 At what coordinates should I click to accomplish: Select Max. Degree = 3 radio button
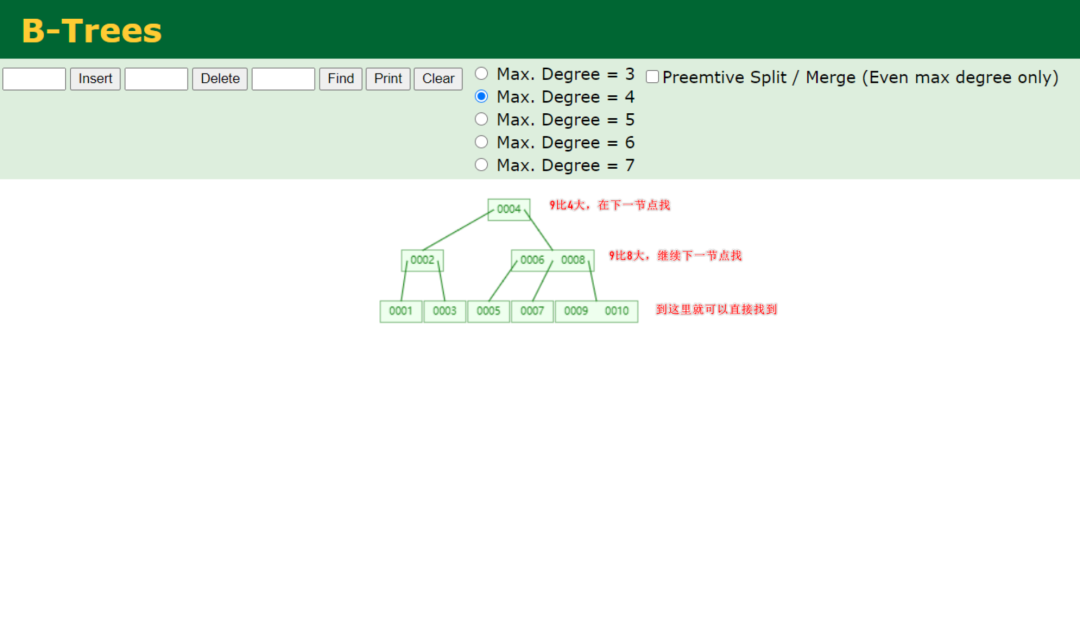(481, 73)
